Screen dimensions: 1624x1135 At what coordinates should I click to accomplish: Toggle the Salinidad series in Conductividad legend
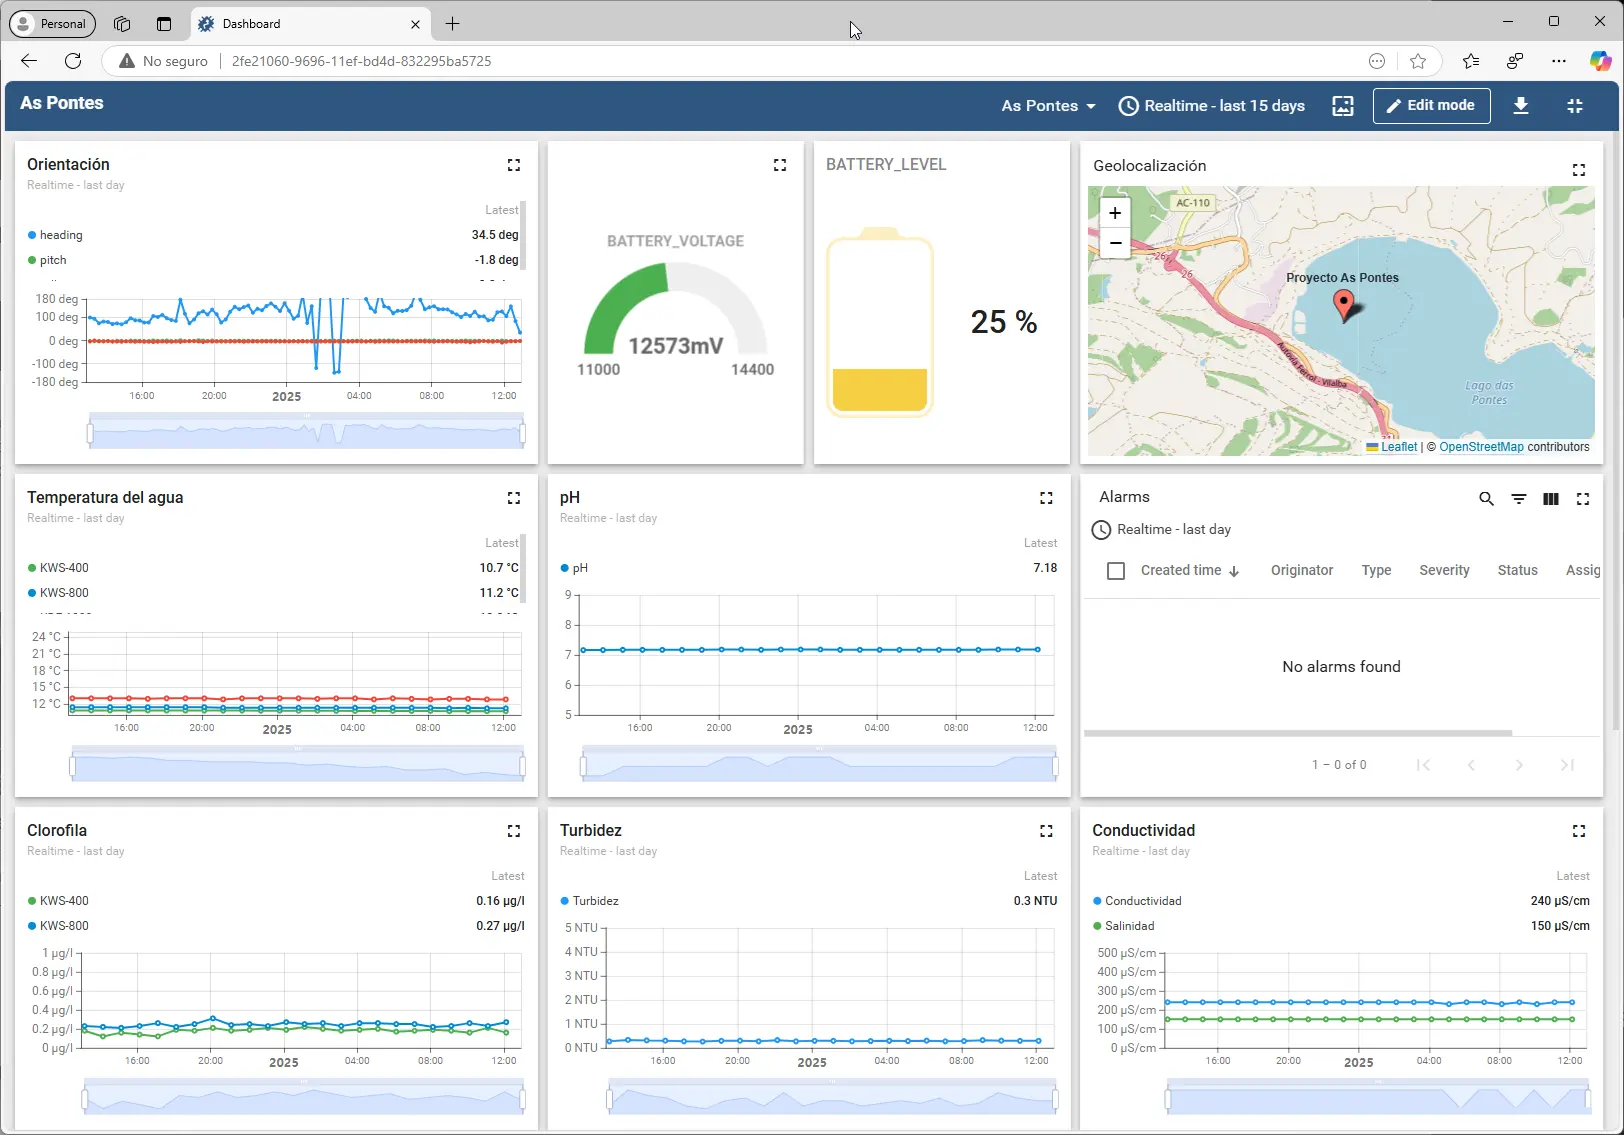click(x=1129, y=926)
